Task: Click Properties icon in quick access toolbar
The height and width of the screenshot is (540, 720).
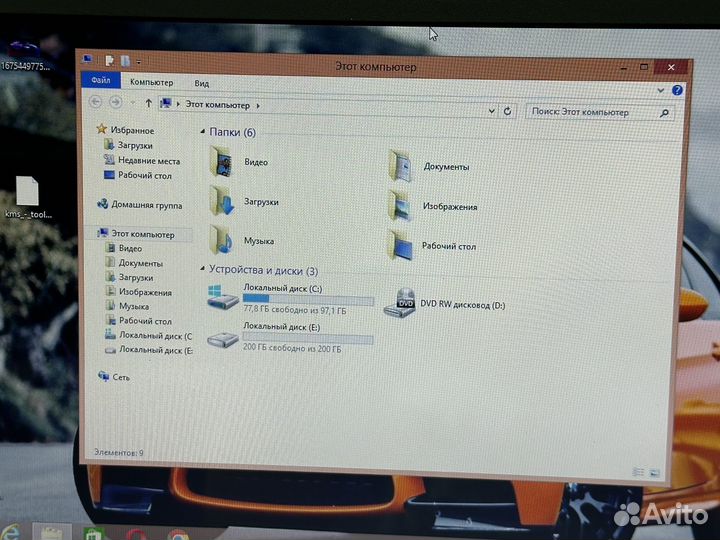Action: [109, 61]
